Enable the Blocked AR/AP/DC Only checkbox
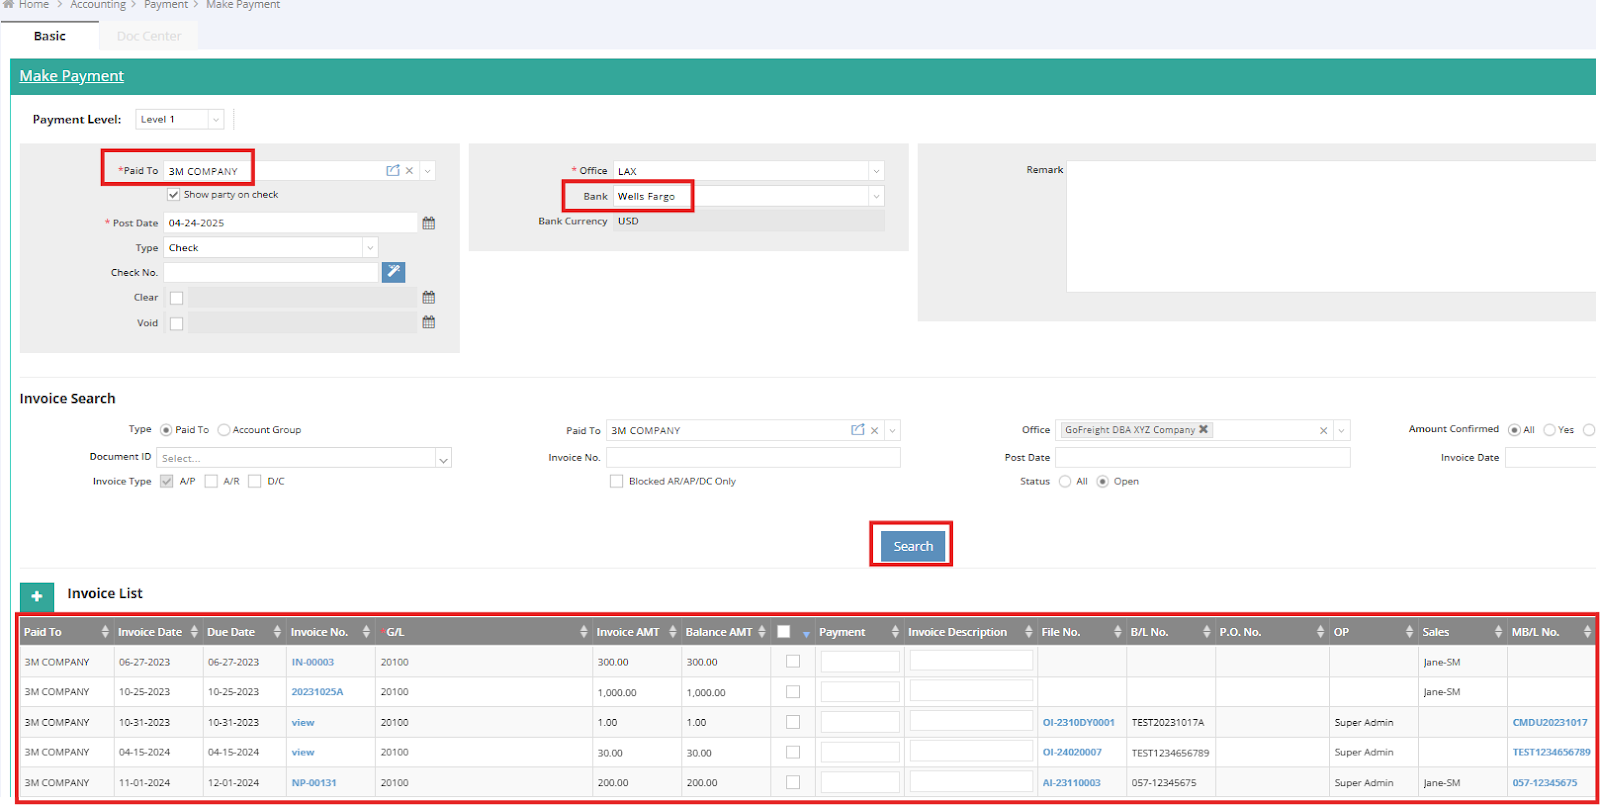The height and width of the screenshot is (805, 1600). [x=616, y=482]
